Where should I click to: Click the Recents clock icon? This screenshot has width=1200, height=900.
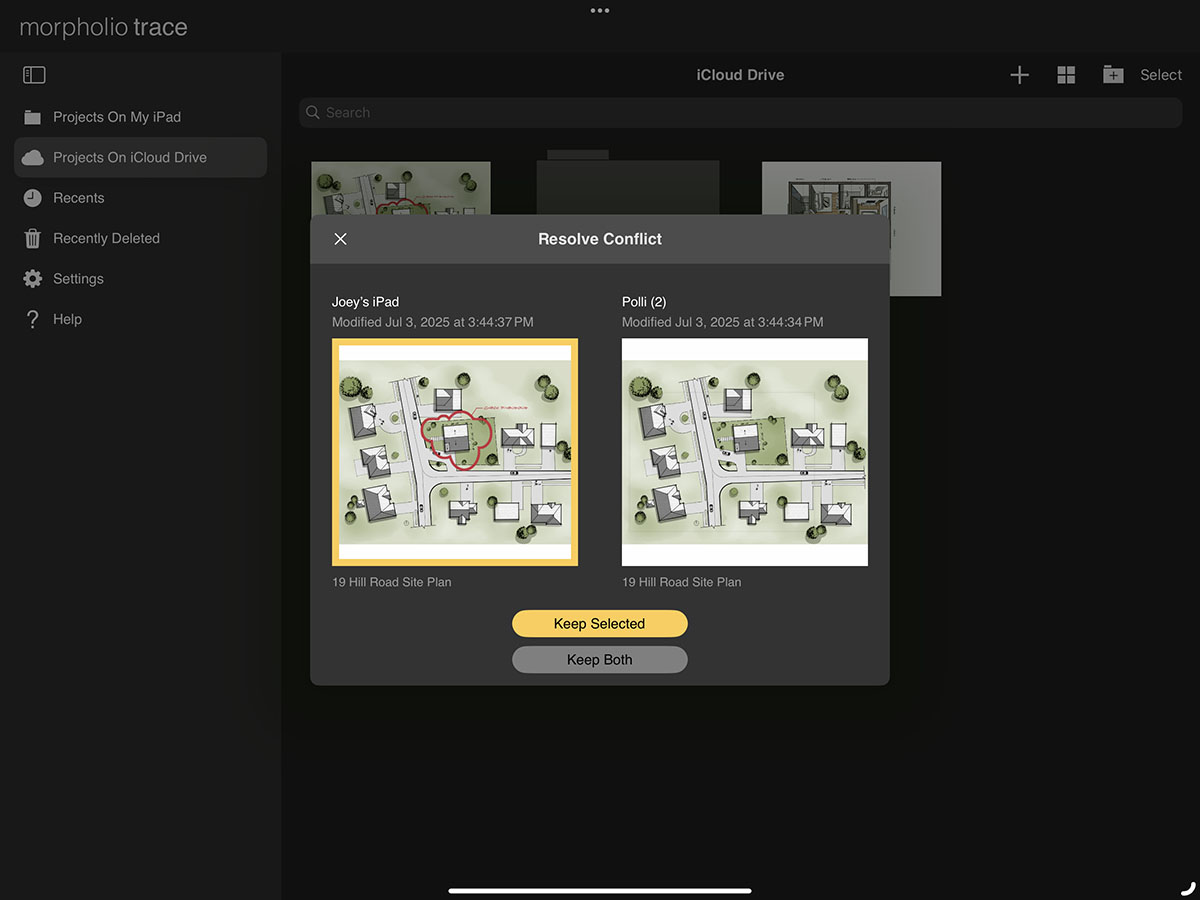[33, 198]
